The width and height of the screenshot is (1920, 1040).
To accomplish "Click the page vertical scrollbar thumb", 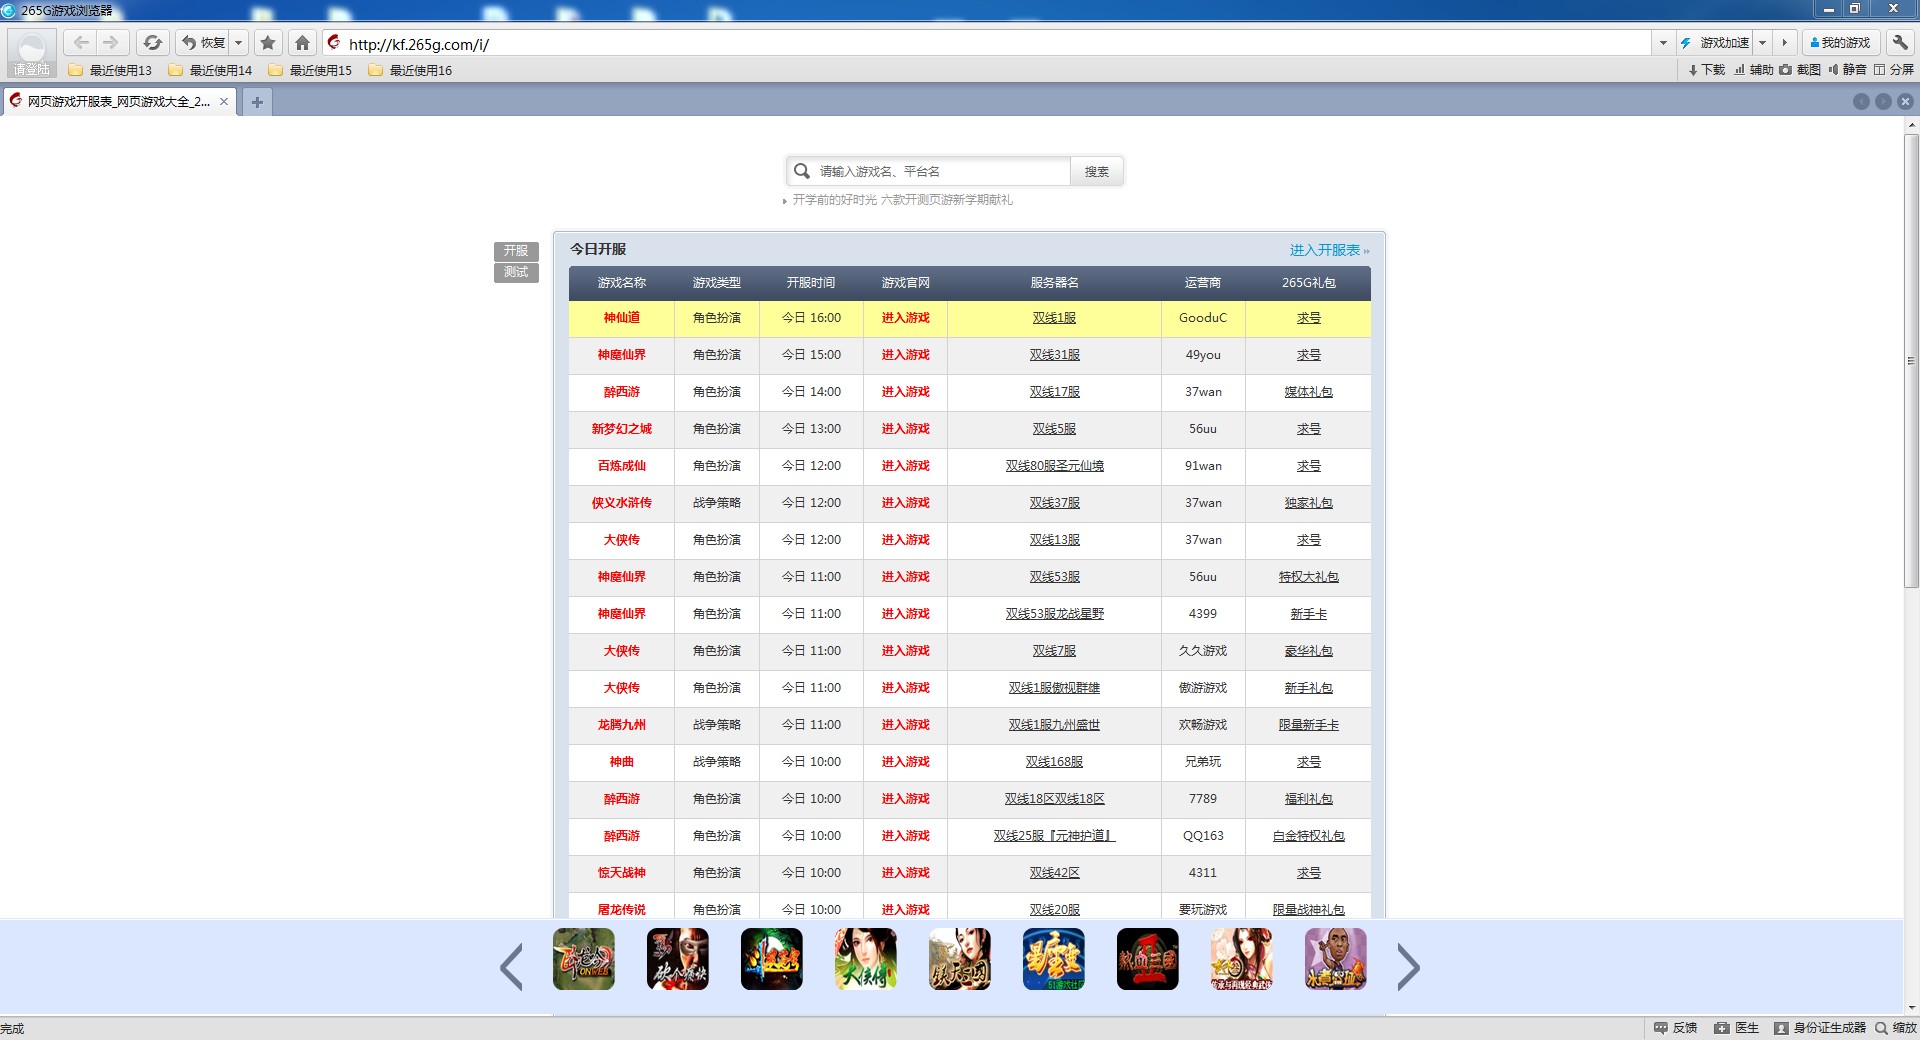I will coord(1911,360).
